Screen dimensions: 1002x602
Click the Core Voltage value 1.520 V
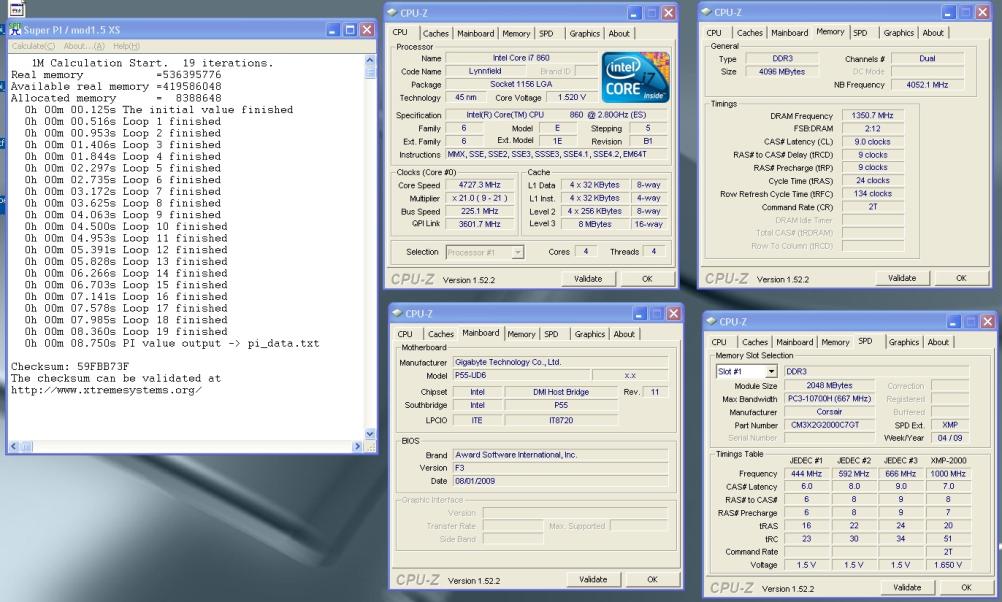pyautogui.click(x=571, y=97)
